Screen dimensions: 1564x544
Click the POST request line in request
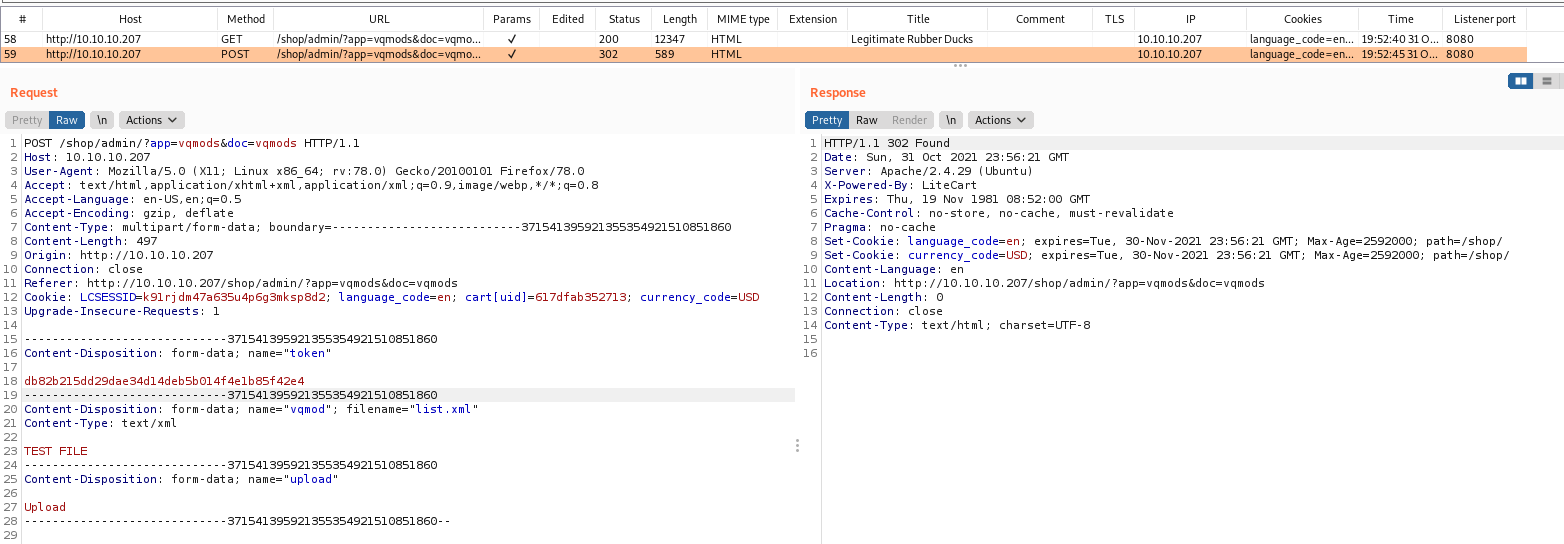pos(191,143)
